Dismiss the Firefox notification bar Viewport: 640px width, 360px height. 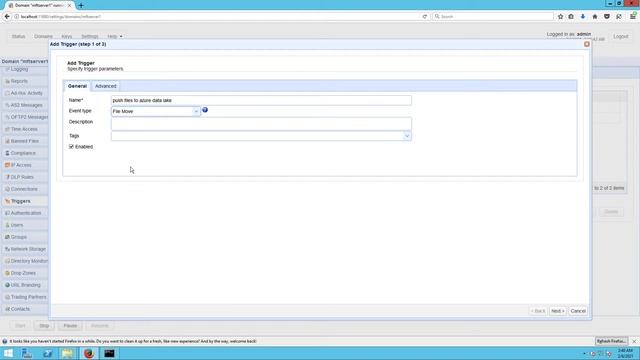click(x=634, y=341)
